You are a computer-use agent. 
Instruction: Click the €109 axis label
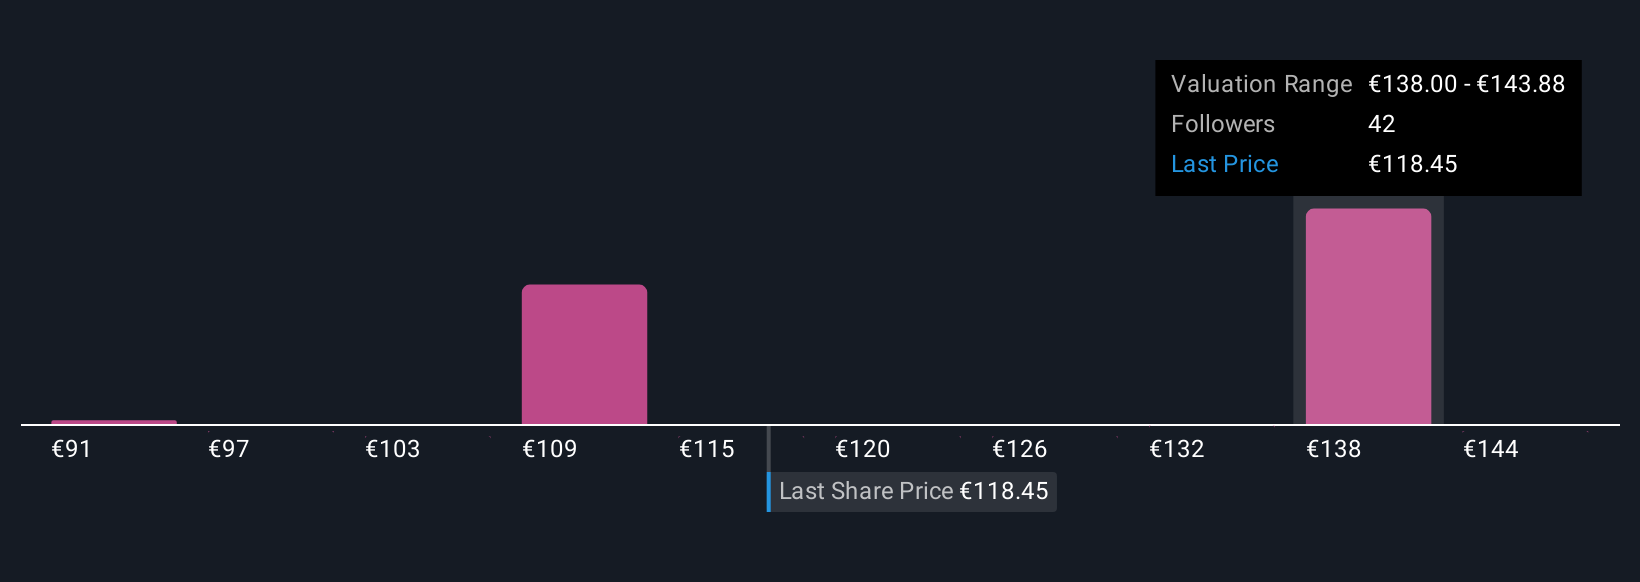(550, 449)
